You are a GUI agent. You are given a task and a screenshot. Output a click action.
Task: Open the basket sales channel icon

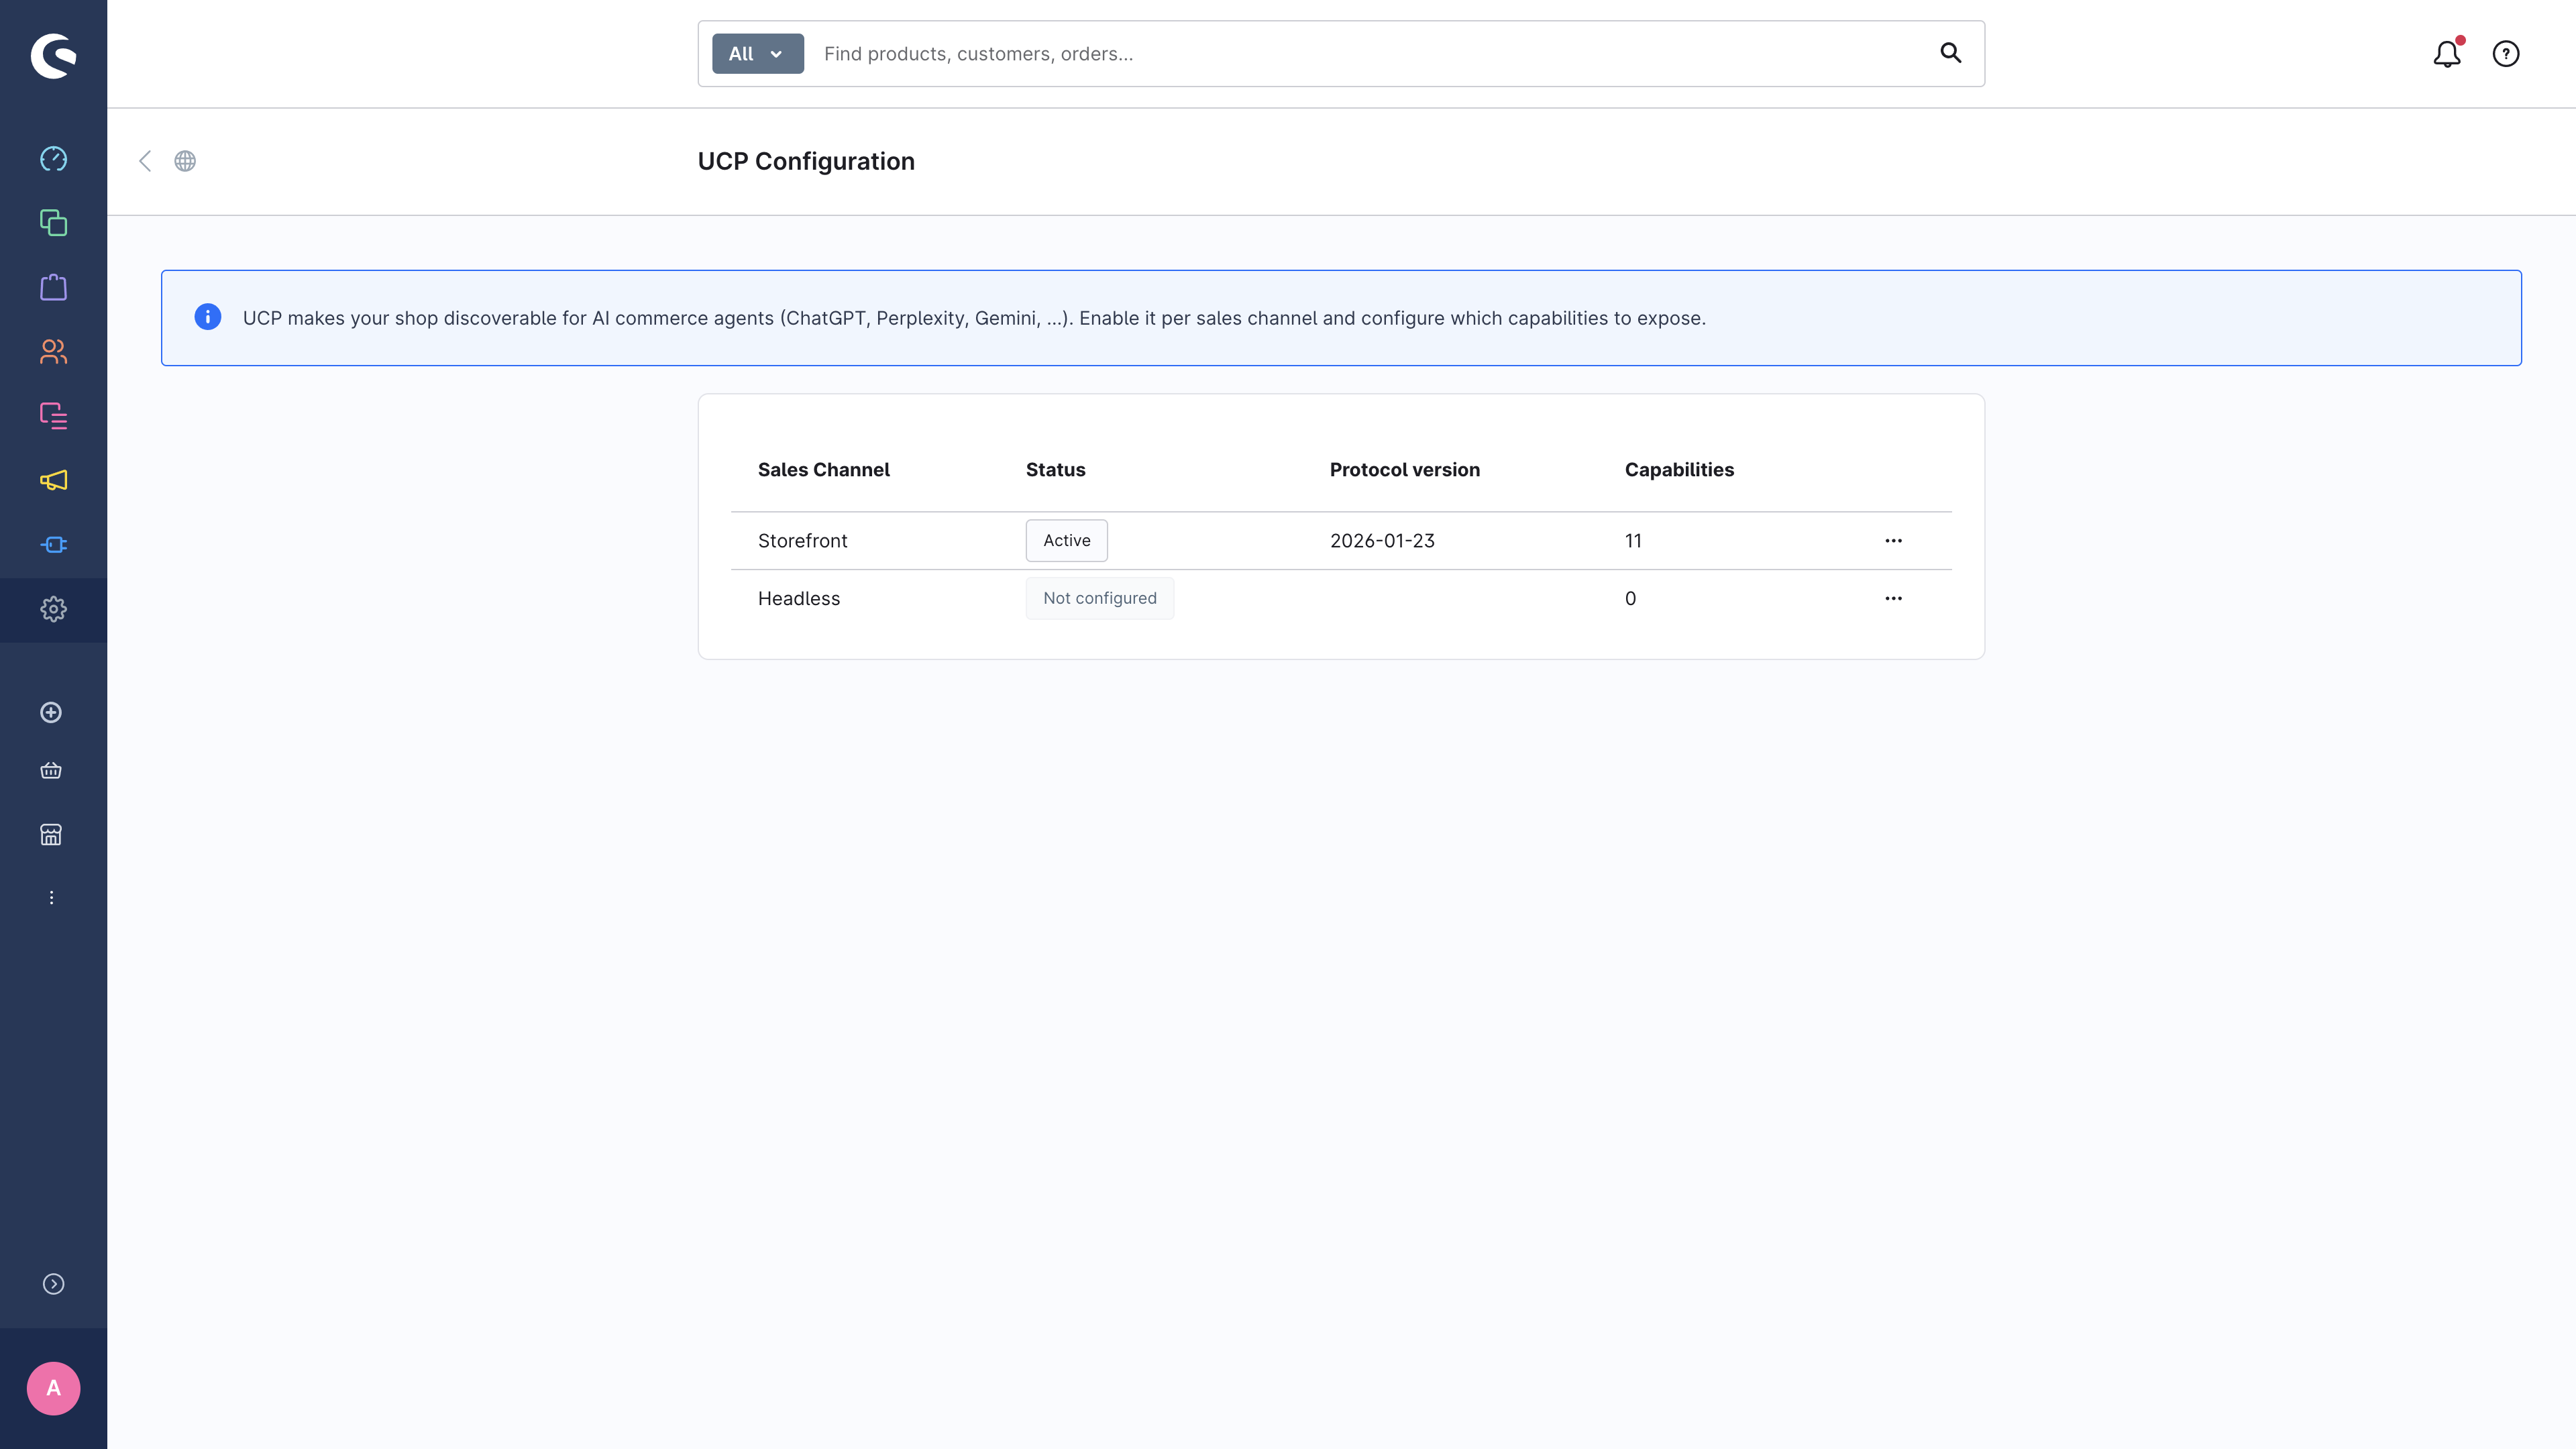pos(51,770)
